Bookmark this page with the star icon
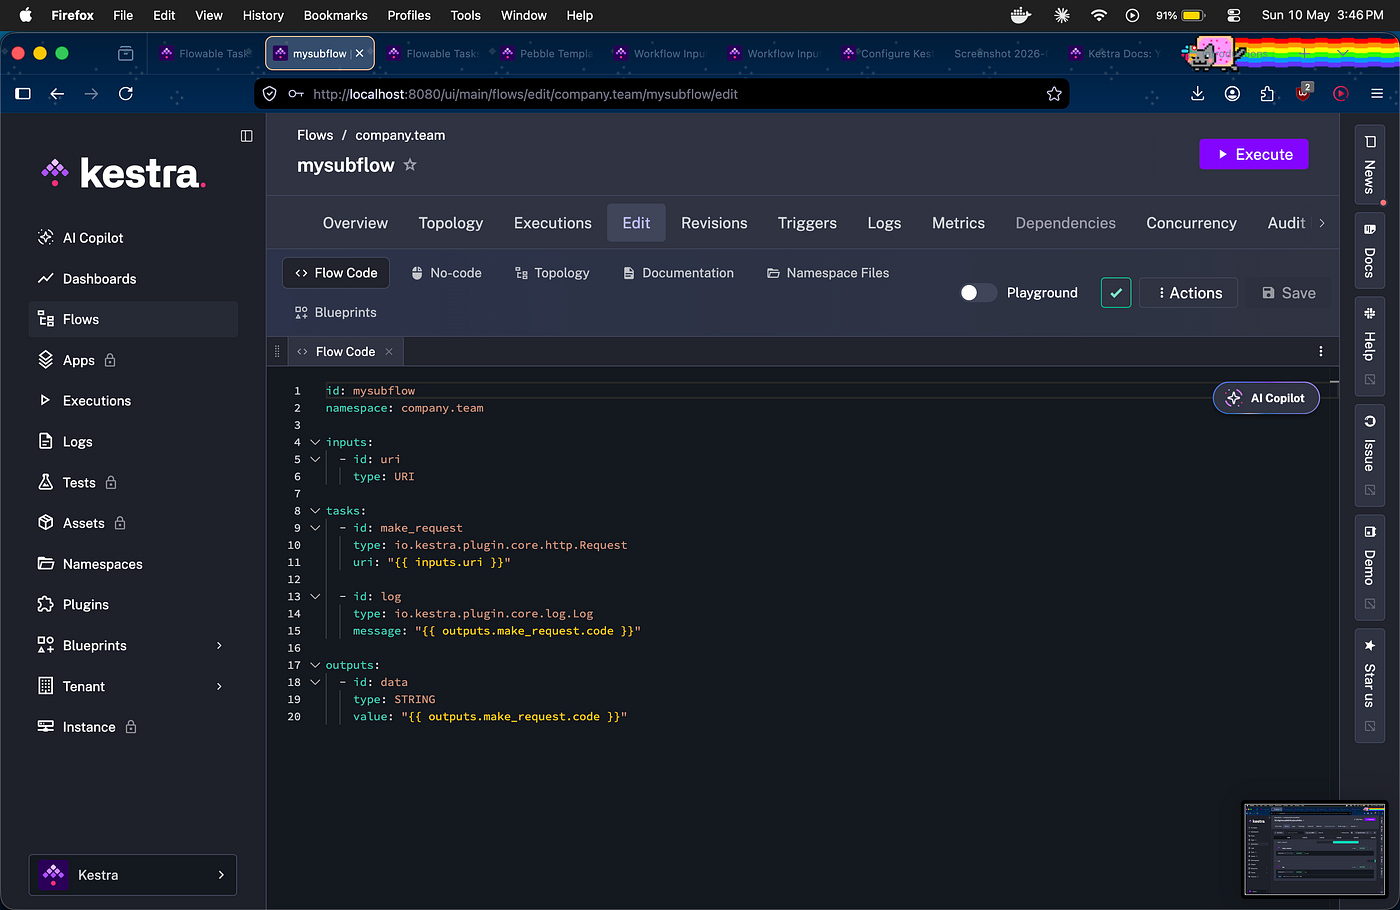The height and width of the screenshot is (910, 1400). click(1054, 94)
